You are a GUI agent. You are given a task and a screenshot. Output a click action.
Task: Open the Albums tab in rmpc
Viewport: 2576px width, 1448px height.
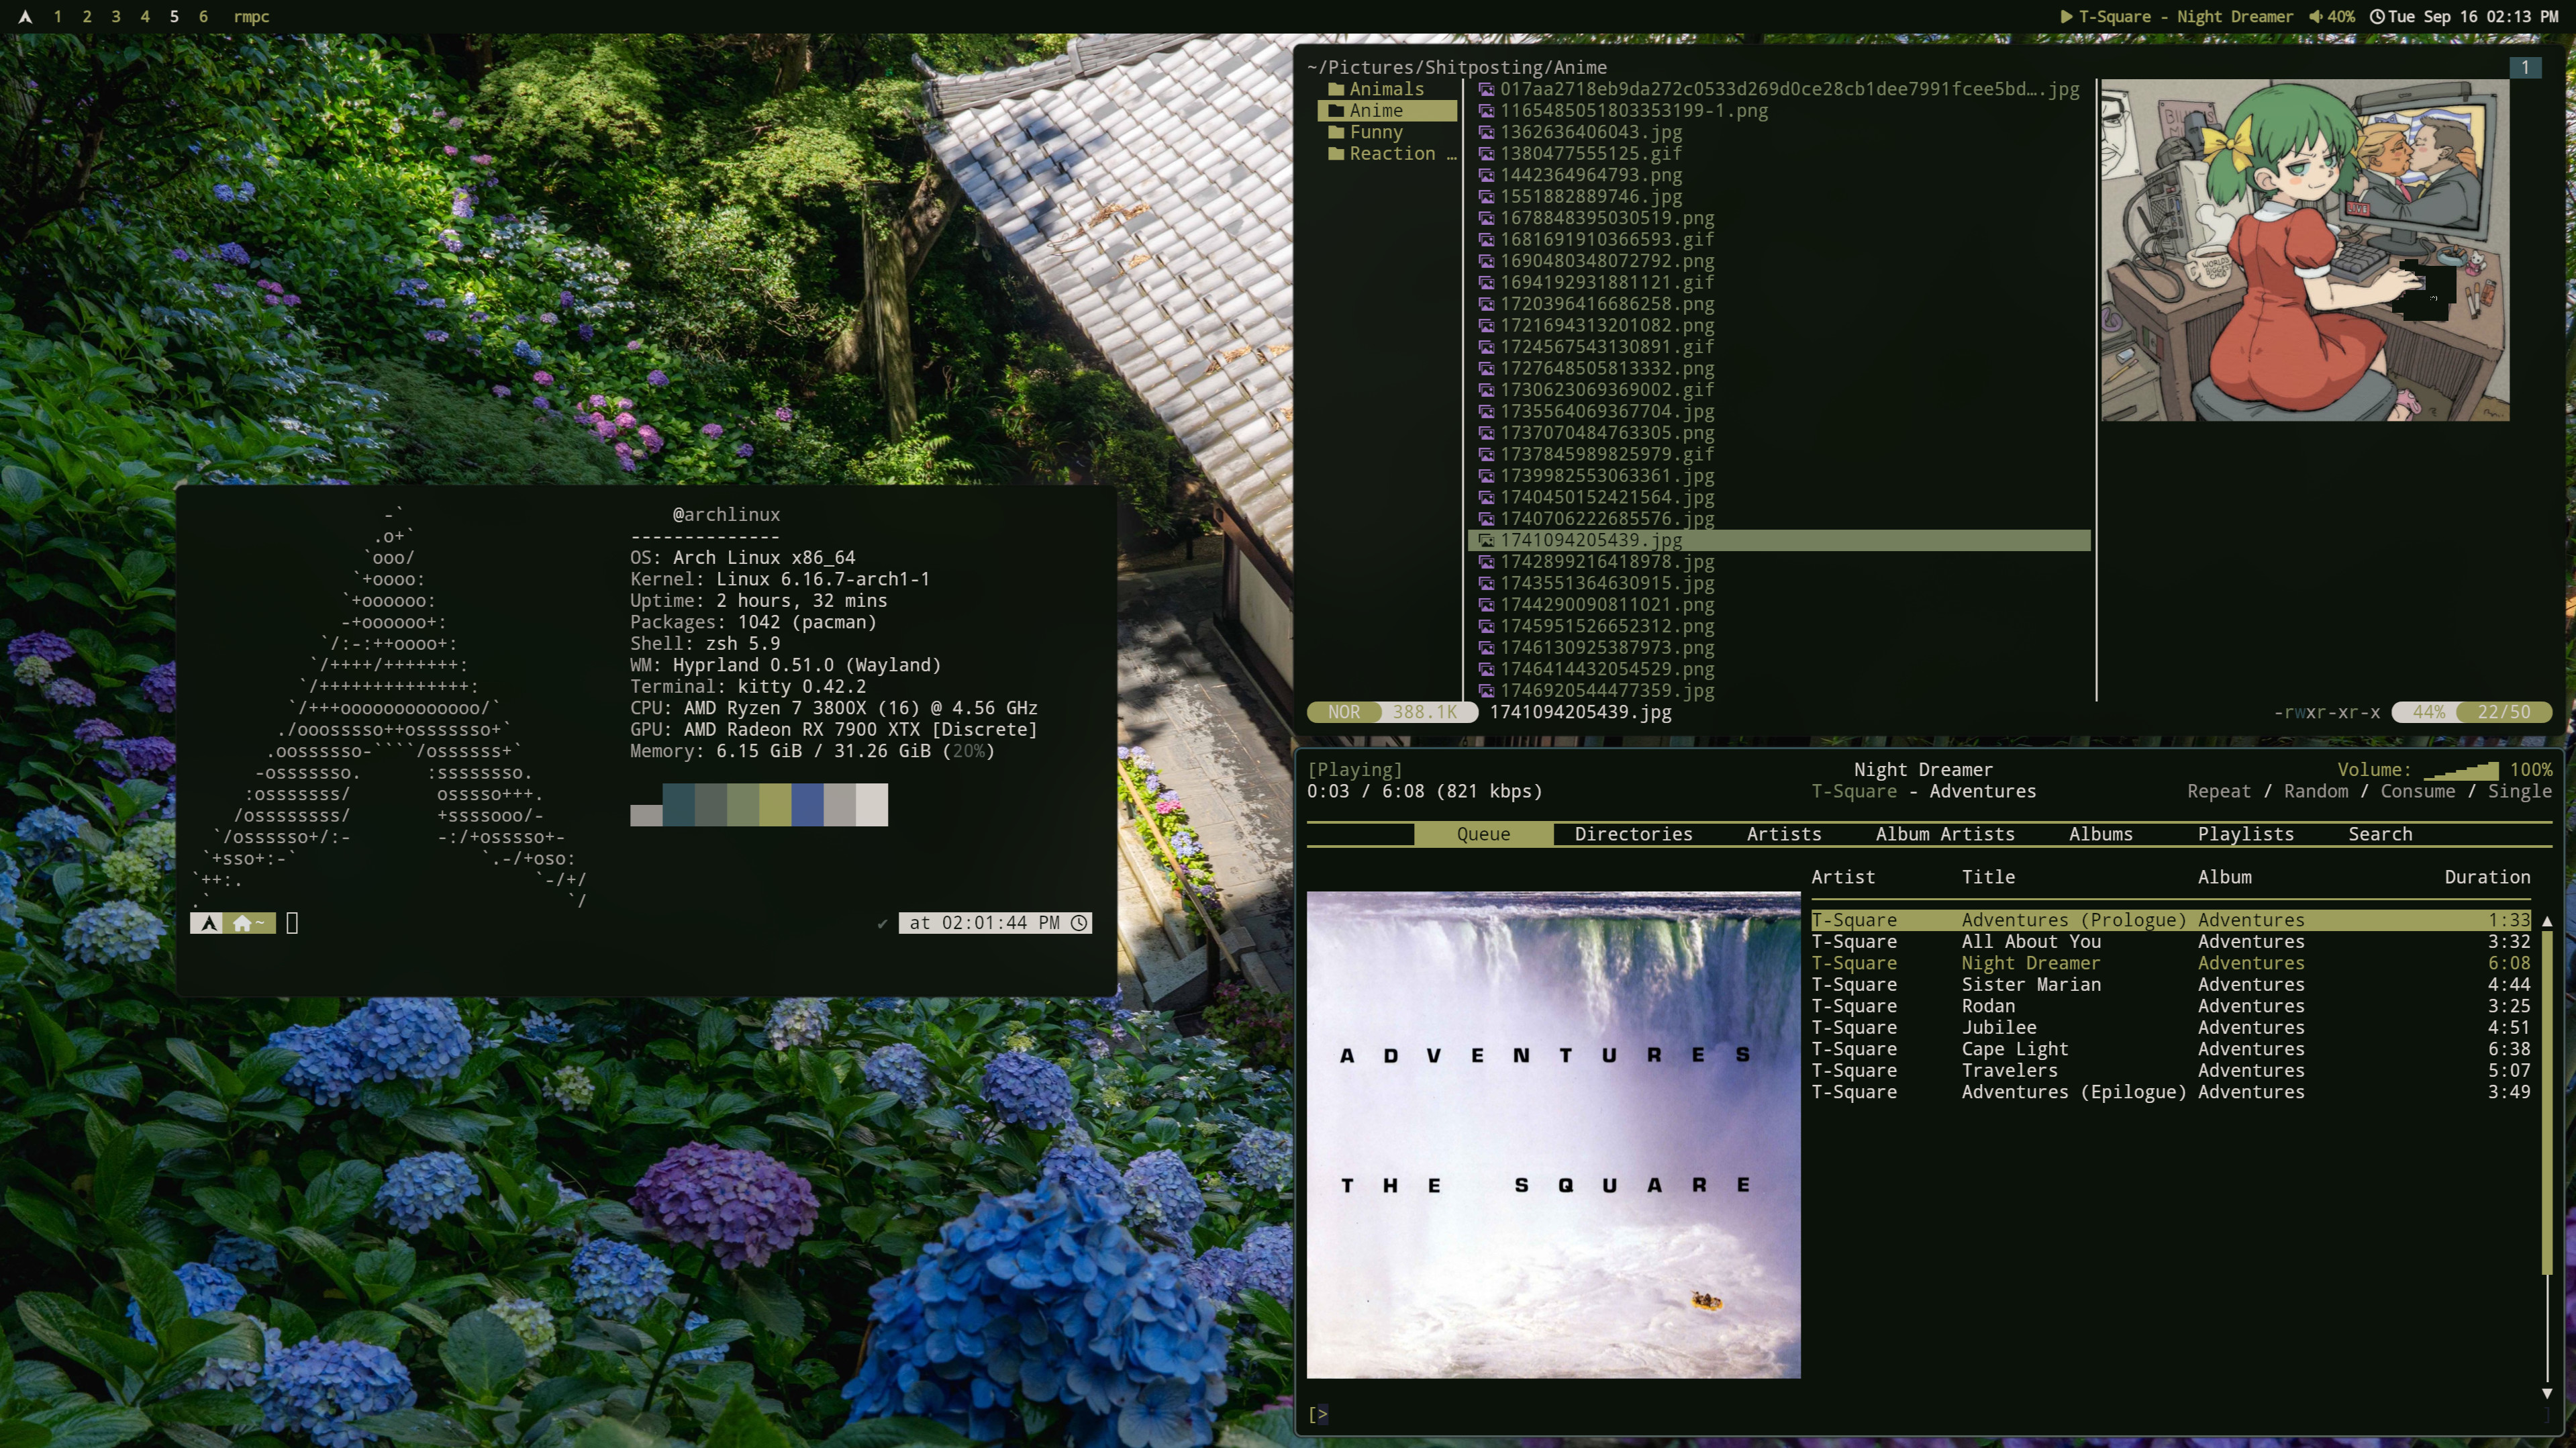coord(2100,834)
